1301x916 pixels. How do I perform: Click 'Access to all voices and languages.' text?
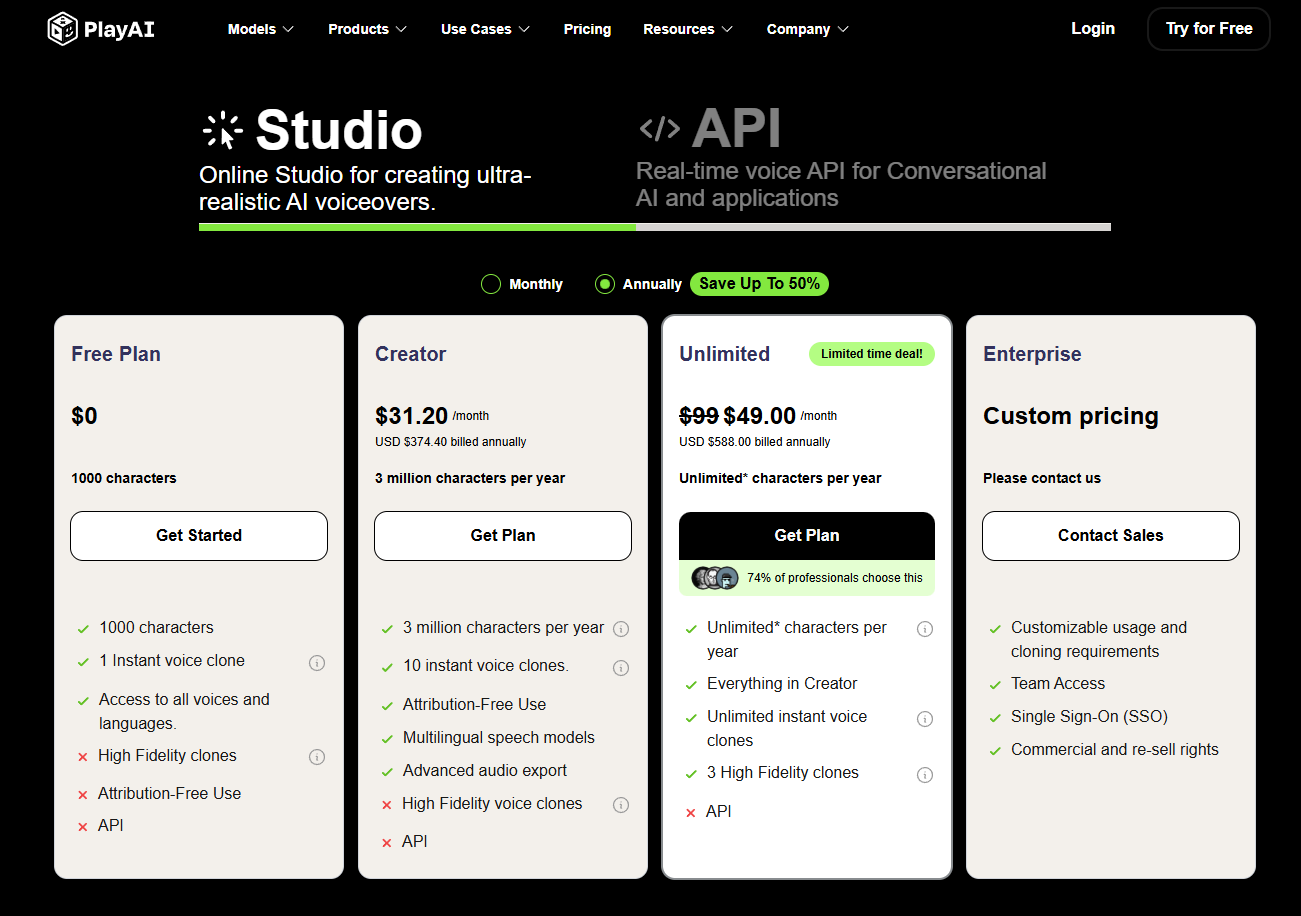[x=184, y=712]
